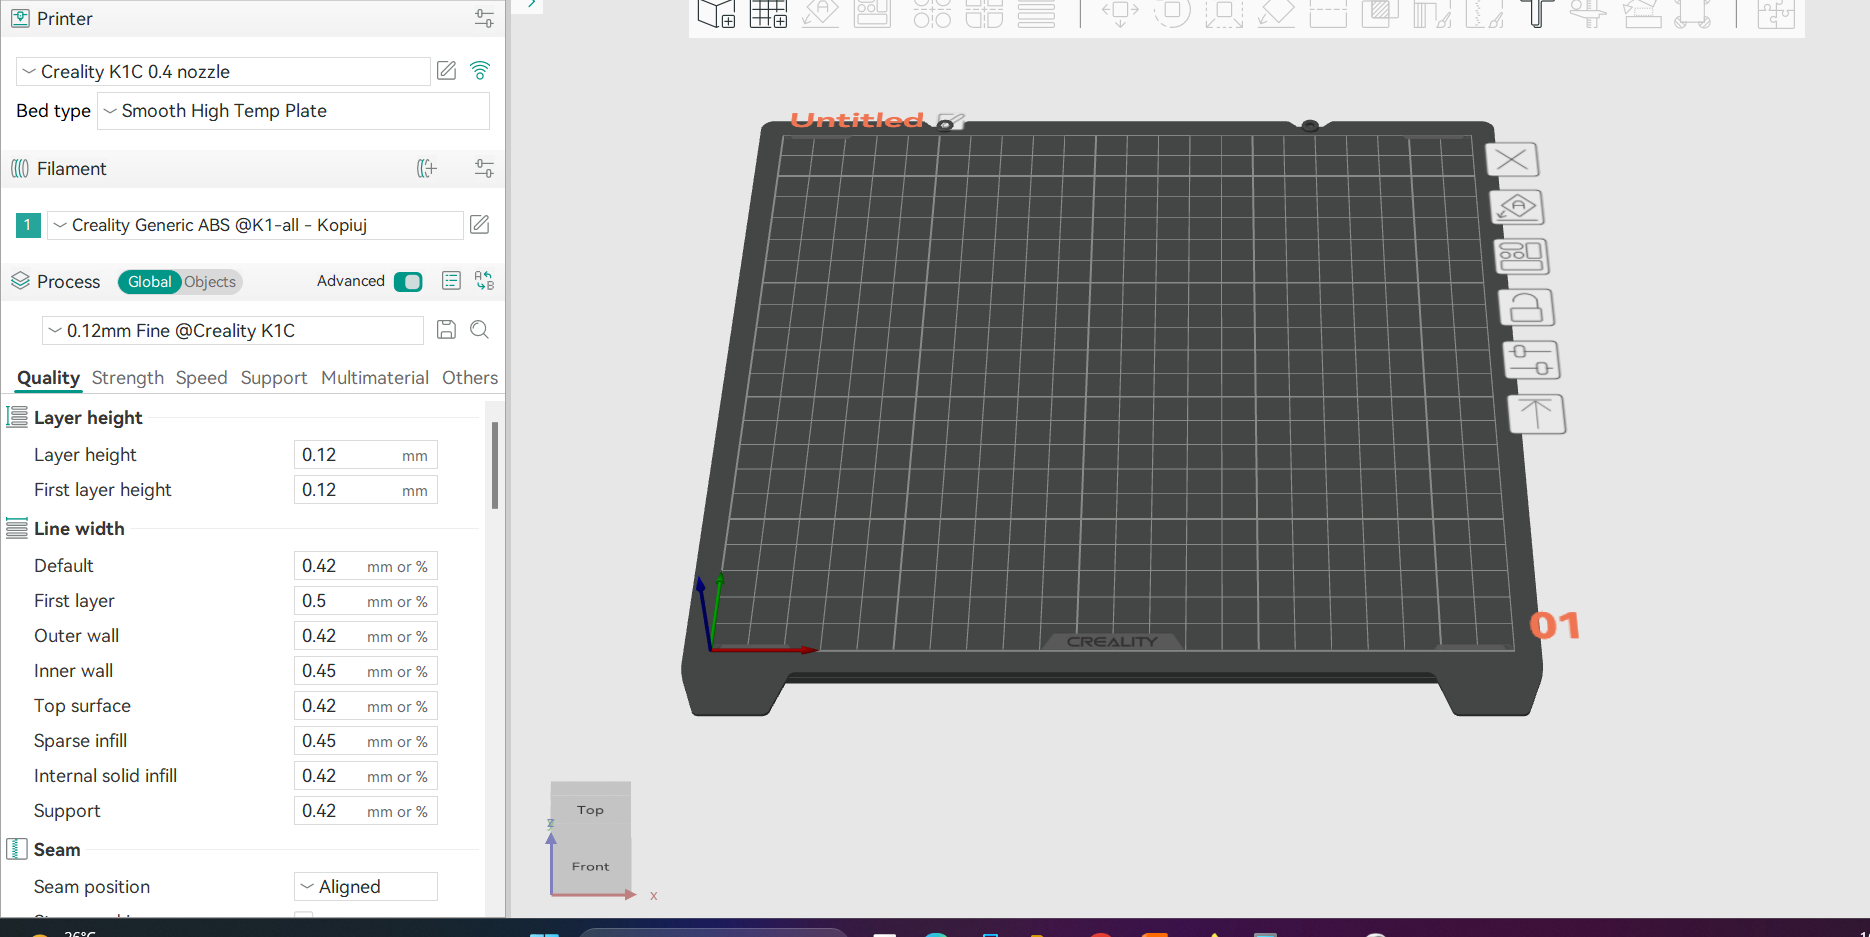Click the First layer height value field
The image size is (1870, 937).
pos(365,490)
